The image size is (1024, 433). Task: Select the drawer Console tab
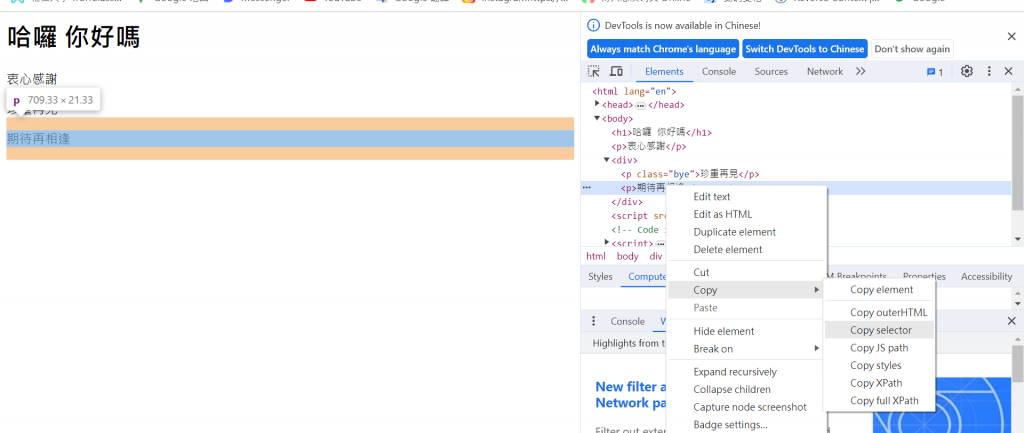pyautogui.click(x=628, y=321)
